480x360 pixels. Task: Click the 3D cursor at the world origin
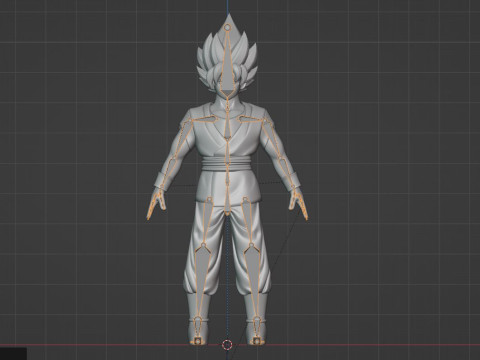227,345
